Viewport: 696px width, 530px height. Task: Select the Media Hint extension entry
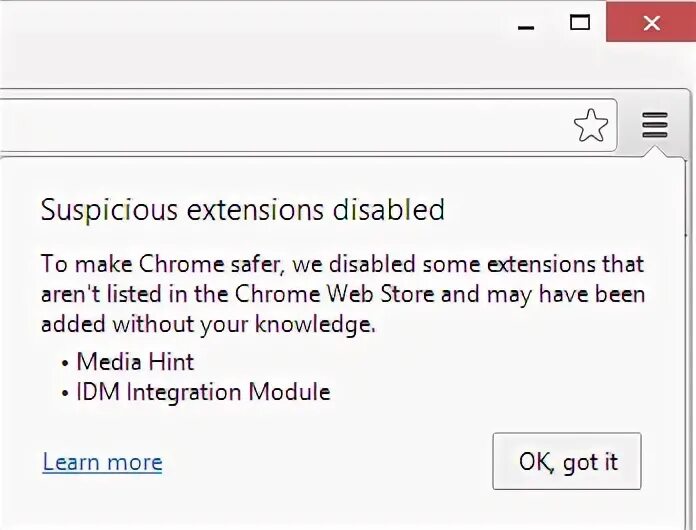[x=135, y=361]
